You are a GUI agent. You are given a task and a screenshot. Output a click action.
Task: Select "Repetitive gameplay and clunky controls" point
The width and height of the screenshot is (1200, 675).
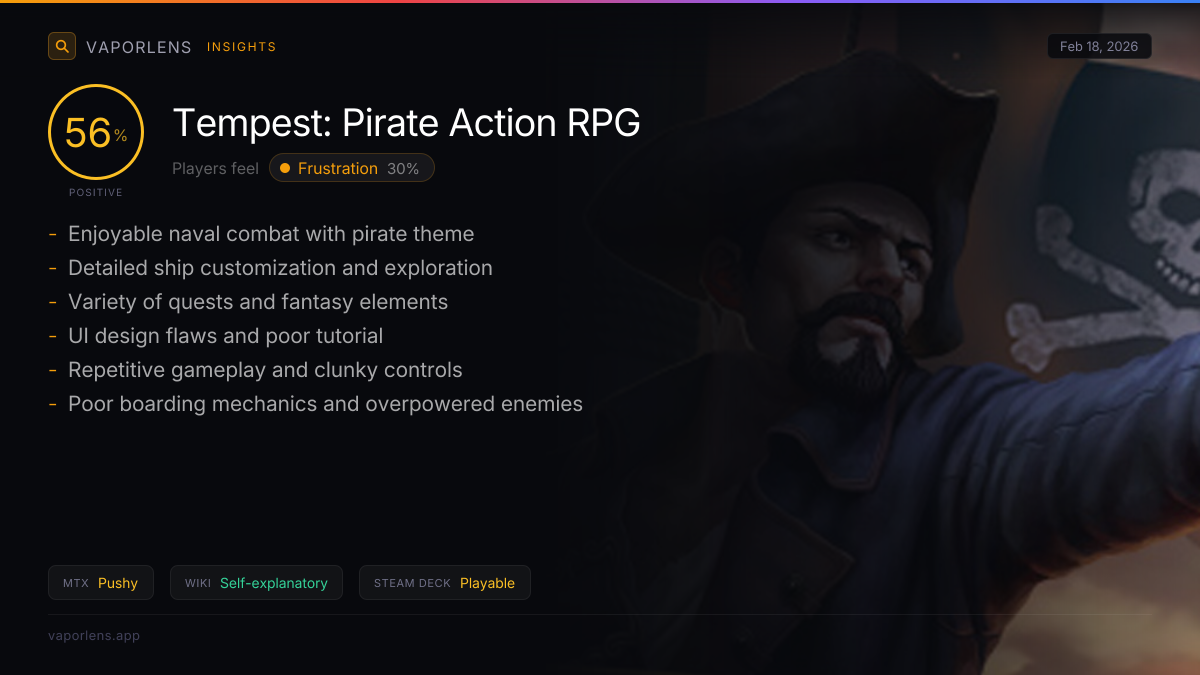click(x=265, y=370)
